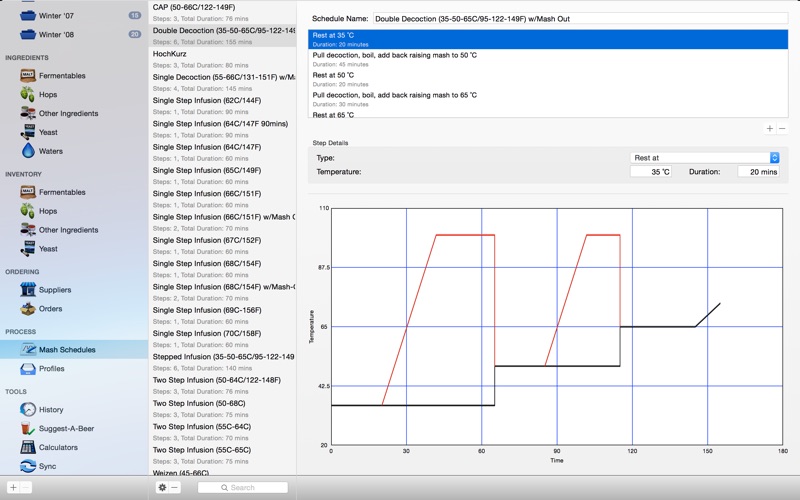Add a new mash step with plus button
This screenshot has height=500, width=800.
pos(769,129)
